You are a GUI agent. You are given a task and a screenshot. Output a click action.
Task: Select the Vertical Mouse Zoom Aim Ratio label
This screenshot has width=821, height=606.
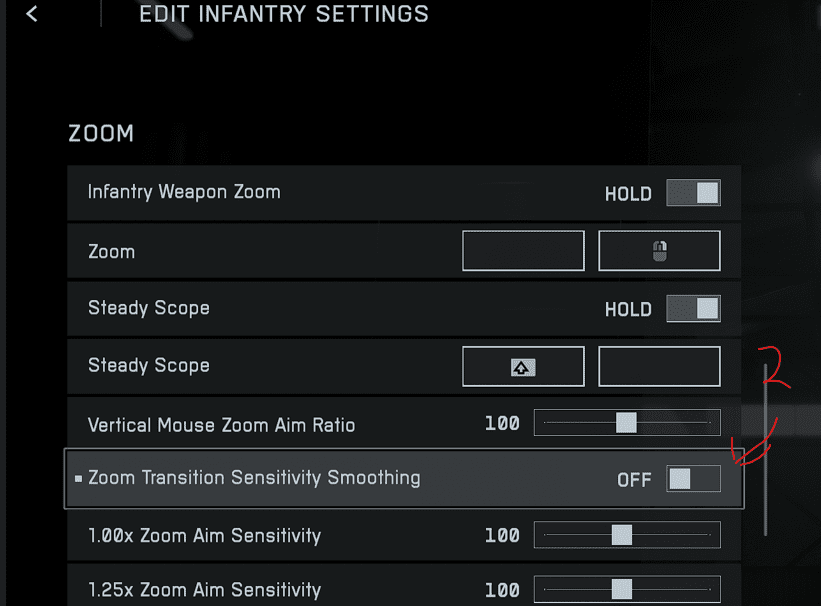point(221,424)
